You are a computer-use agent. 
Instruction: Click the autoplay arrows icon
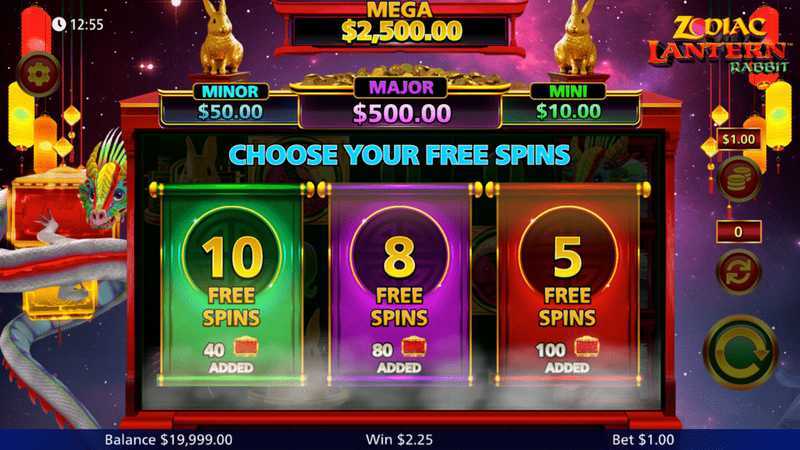738,271
